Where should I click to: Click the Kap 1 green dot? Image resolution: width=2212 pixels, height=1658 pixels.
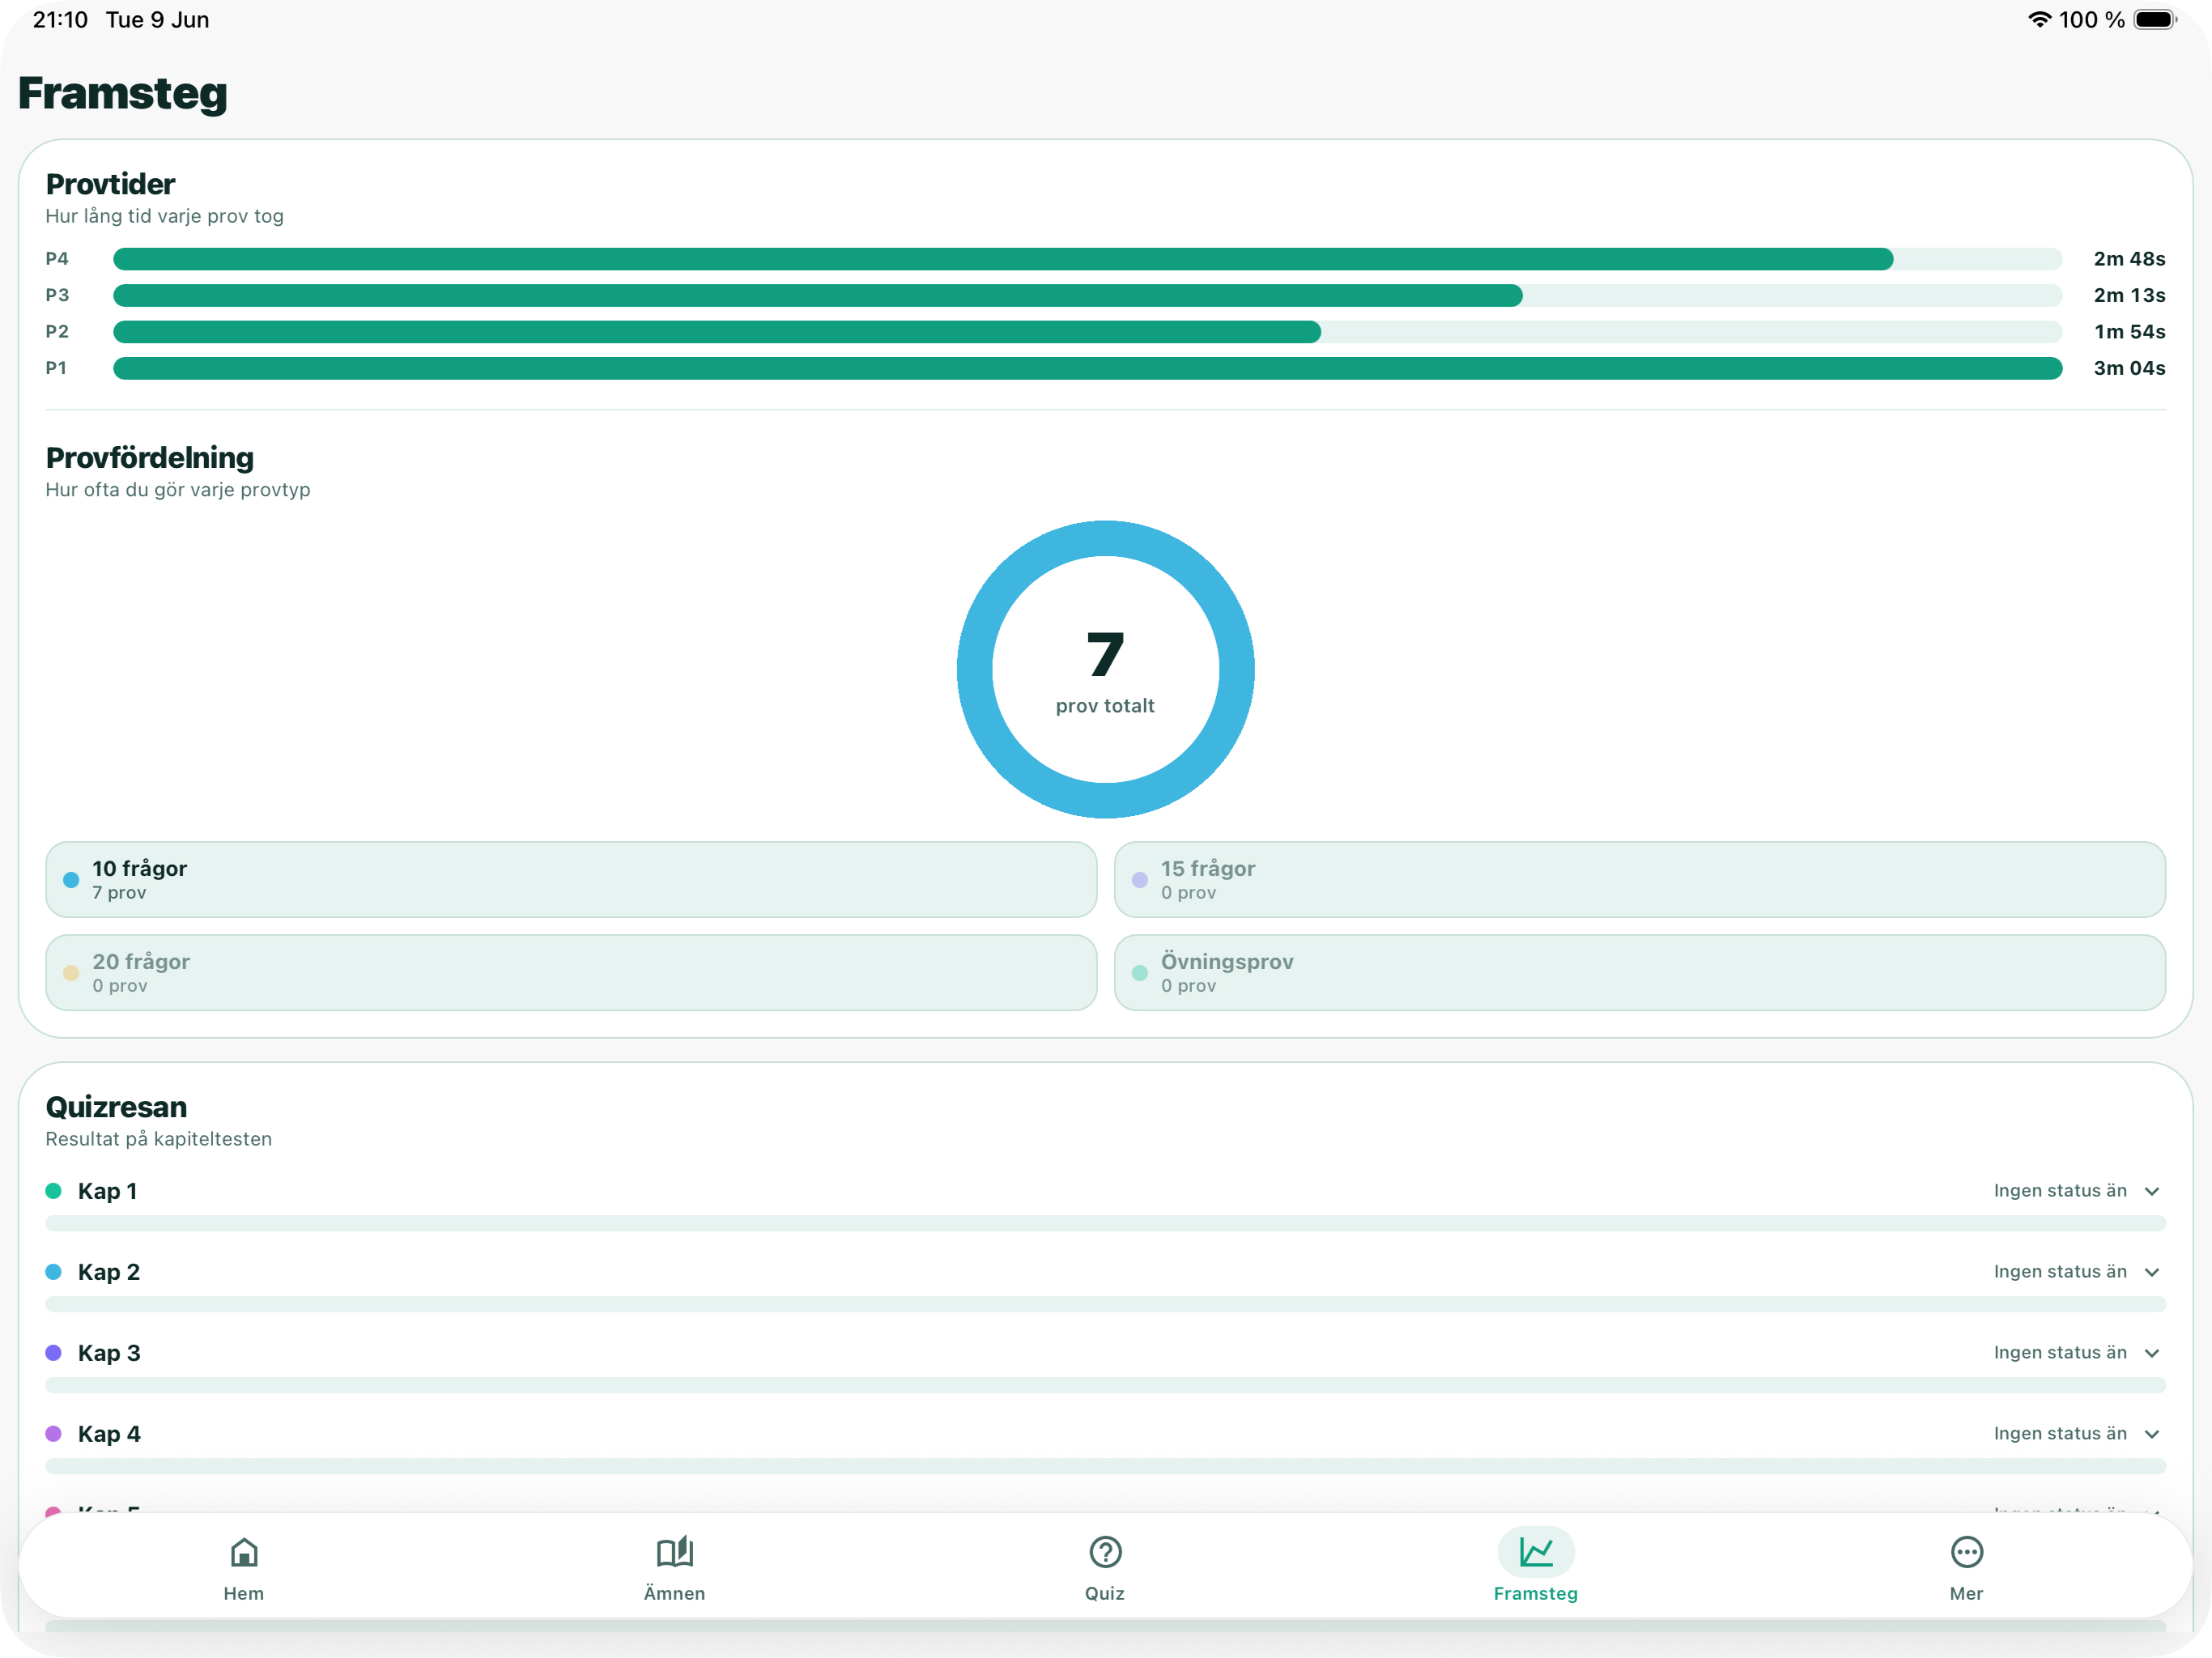pos(54,1190)
